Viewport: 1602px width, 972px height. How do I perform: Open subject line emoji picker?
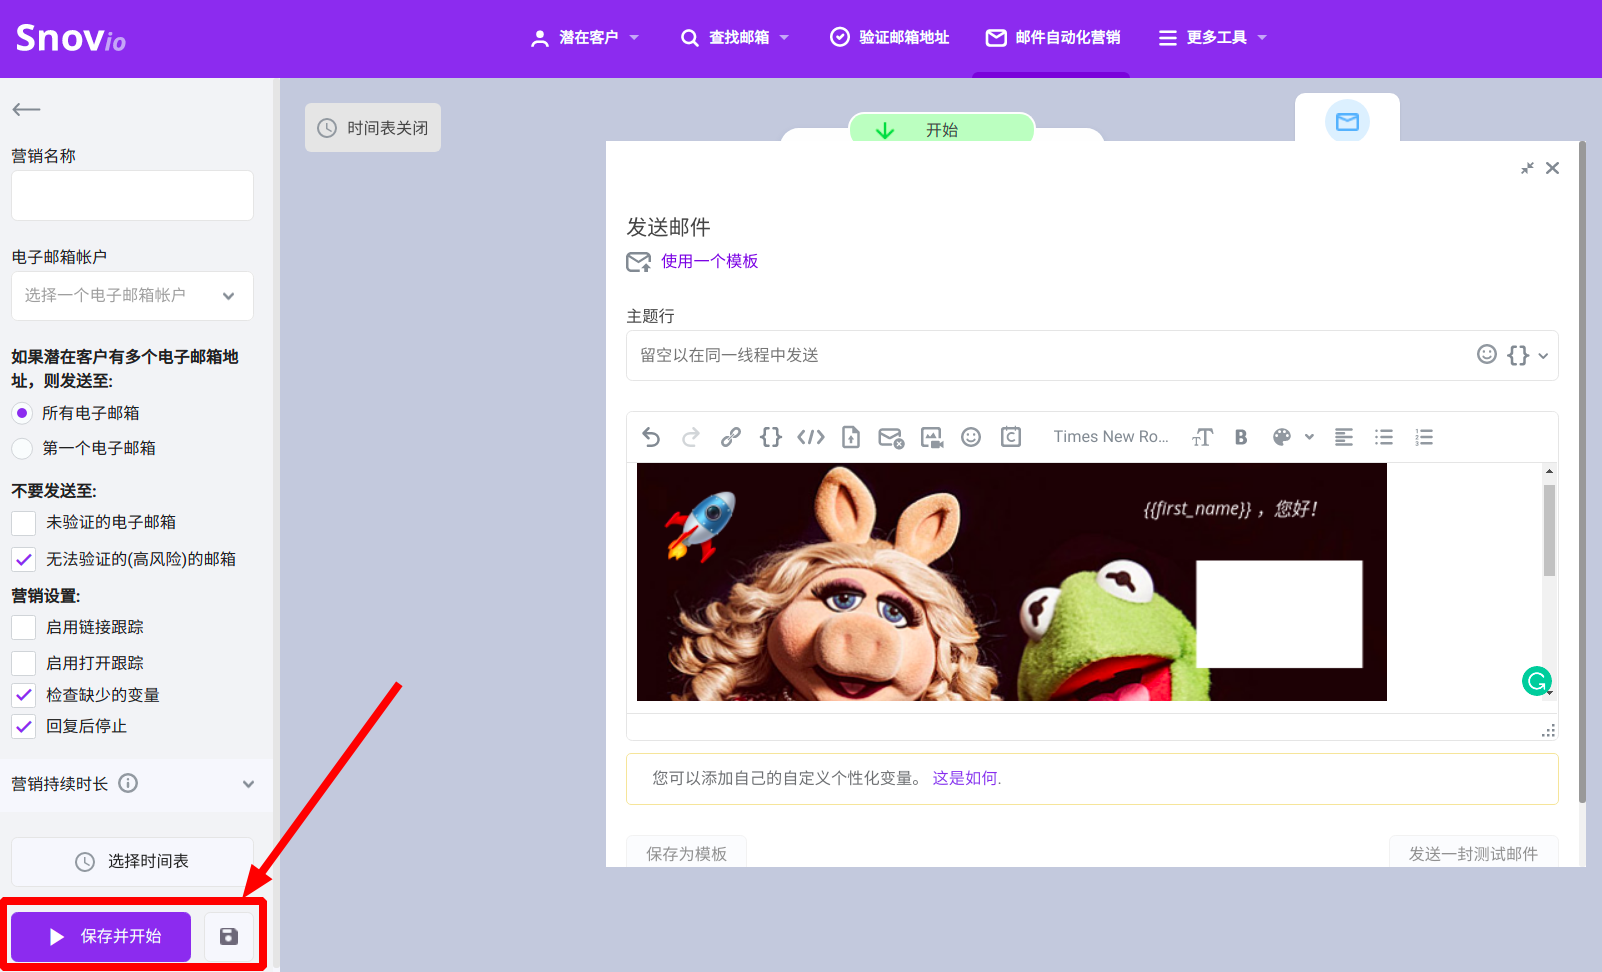pyautogui.click(x=1487, y=354)
